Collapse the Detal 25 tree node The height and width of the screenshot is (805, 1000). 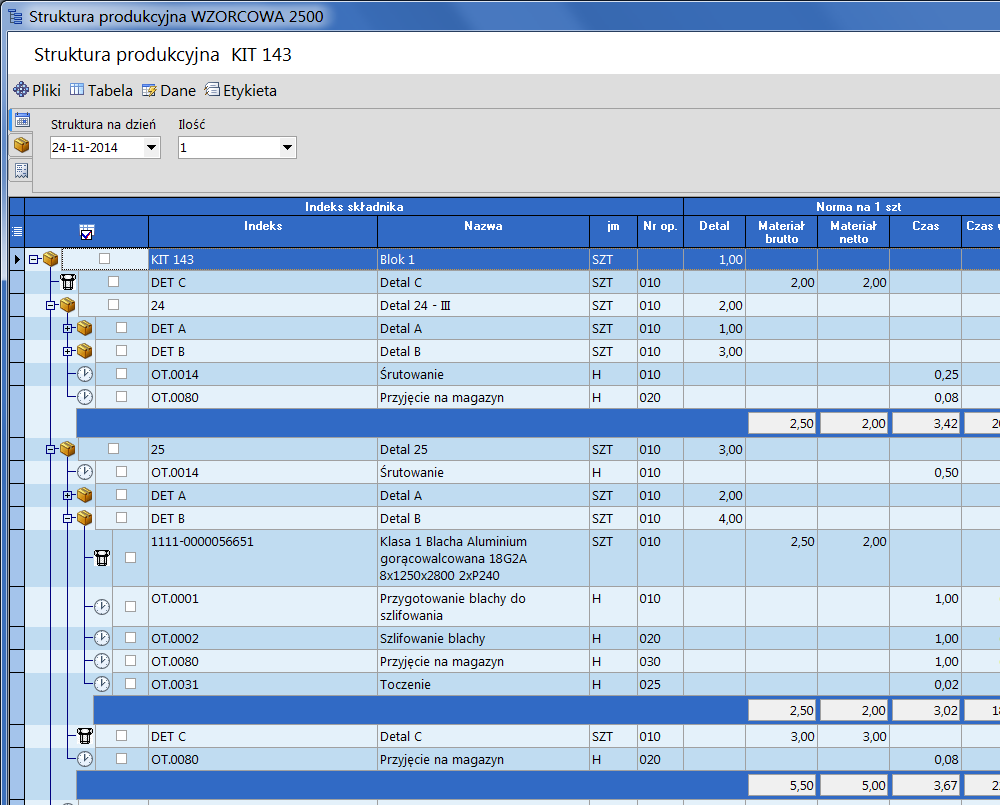click(51, 450)
